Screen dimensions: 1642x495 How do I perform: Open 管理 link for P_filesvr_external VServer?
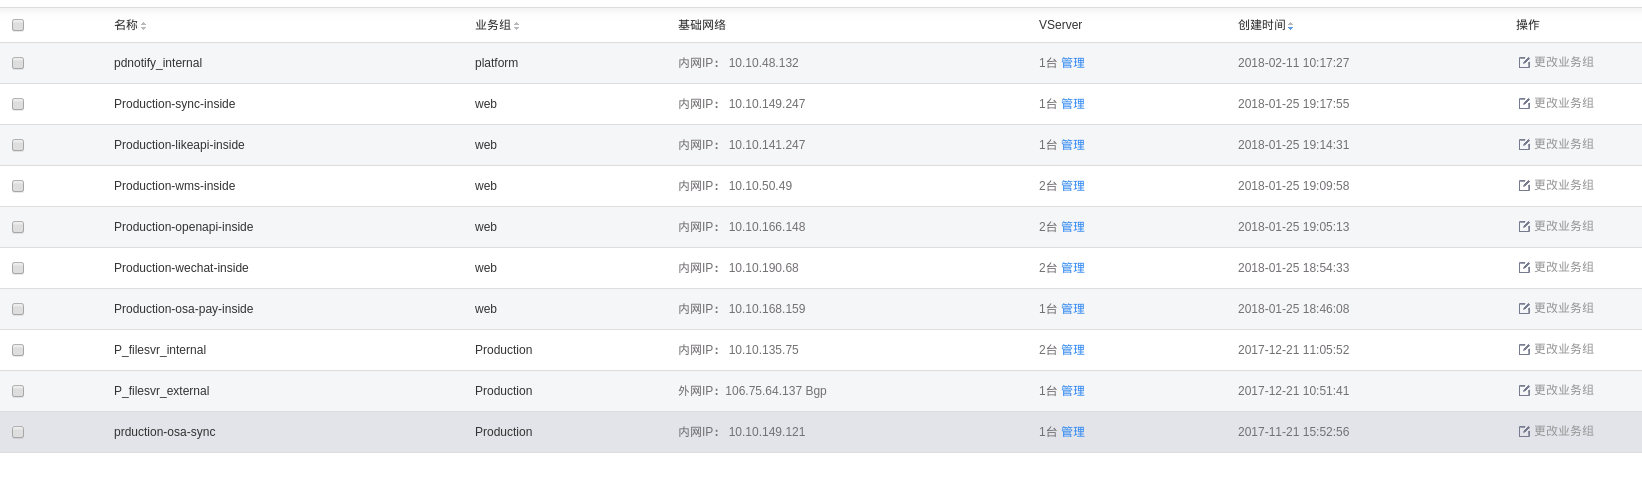click(1073, 391)
